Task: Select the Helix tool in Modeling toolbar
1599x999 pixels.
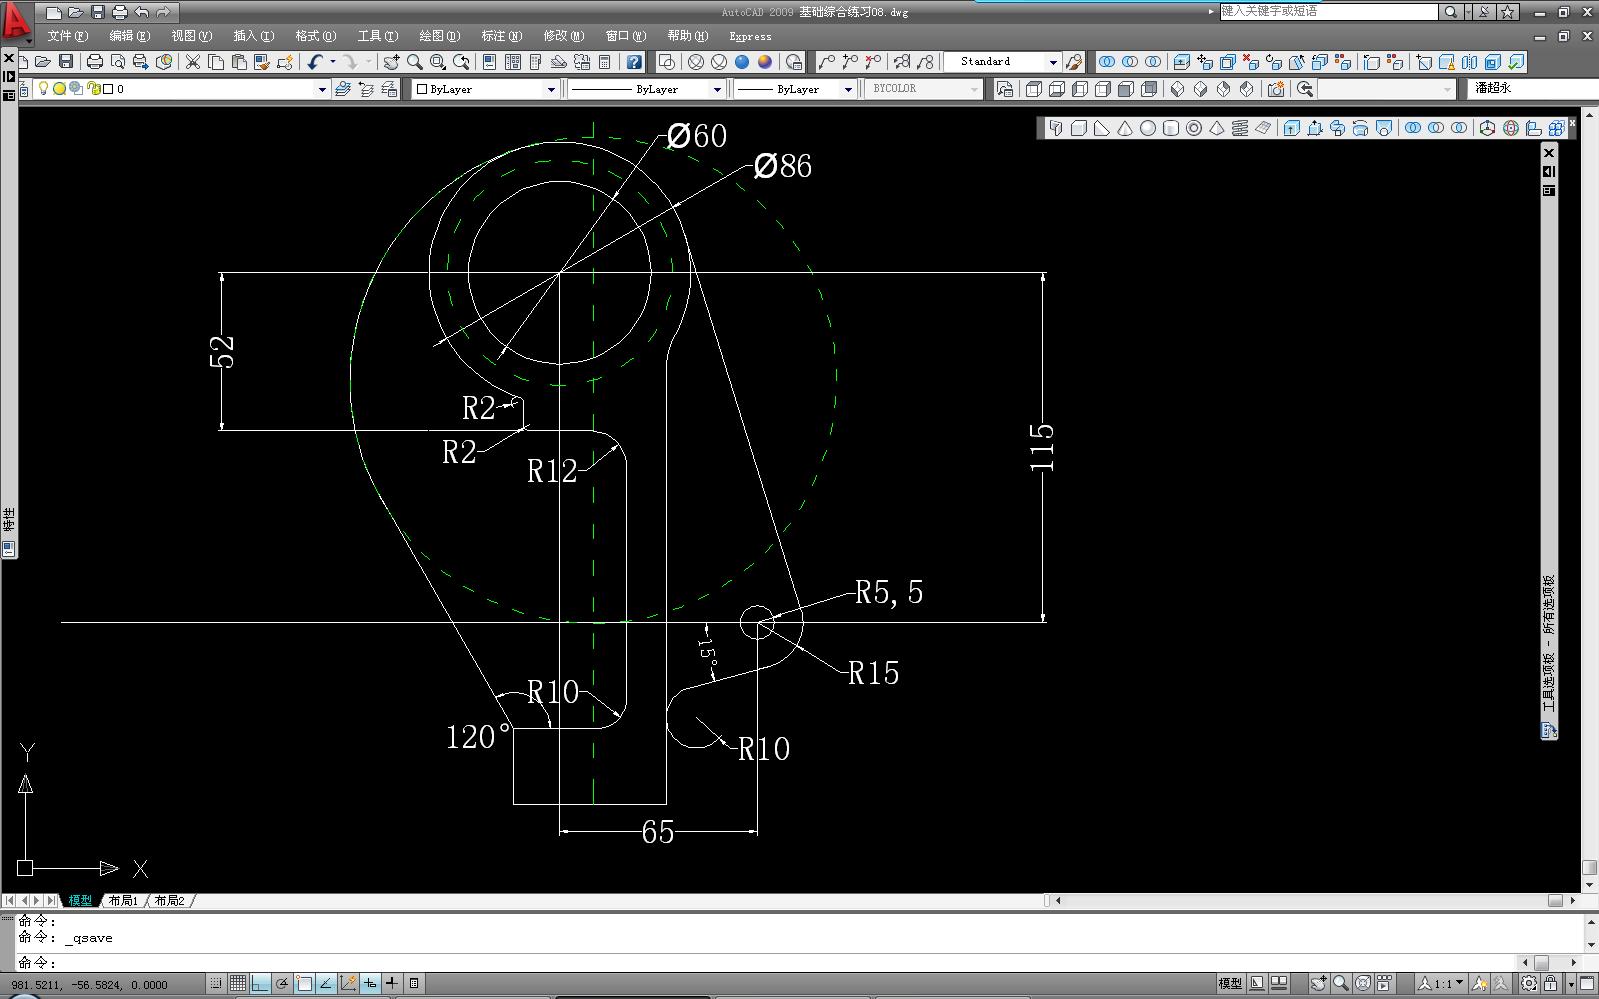Action: click(1240, 128)
